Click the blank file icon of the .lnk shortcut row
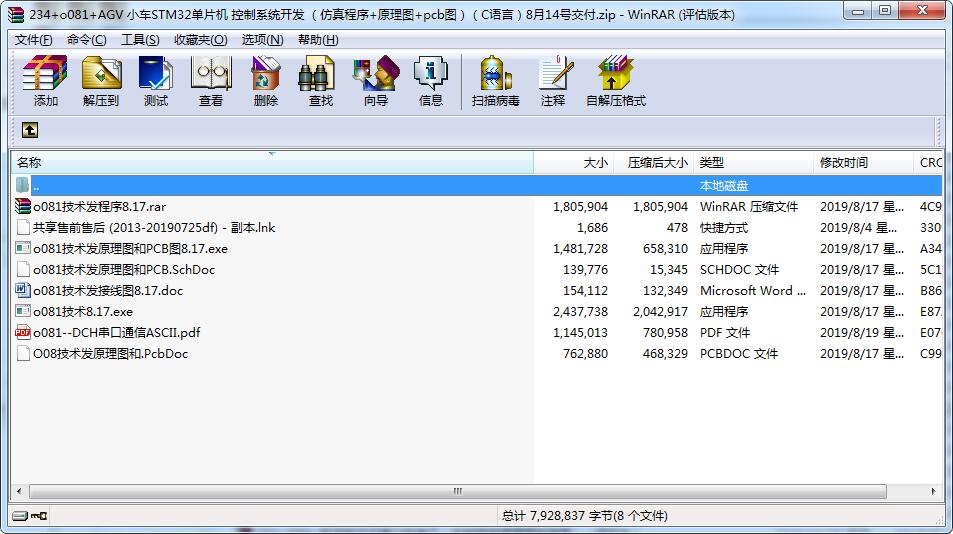The image size is (953, 534). coord(23,227)
